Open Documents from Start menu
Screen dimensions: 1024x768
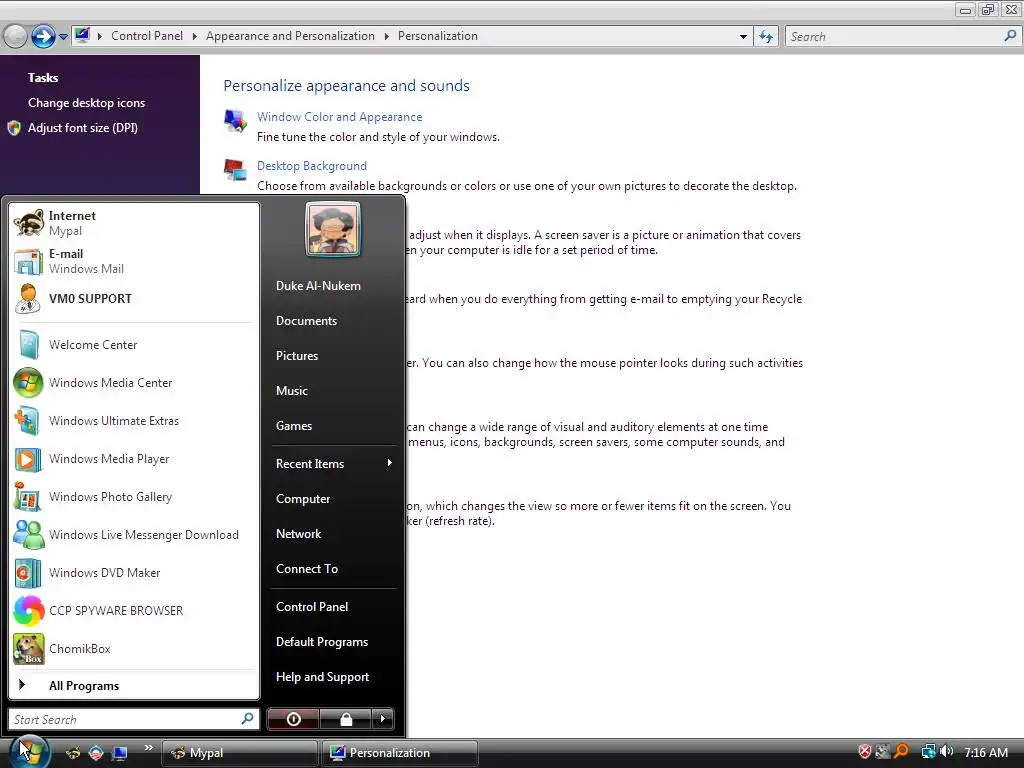pos(333,321)
